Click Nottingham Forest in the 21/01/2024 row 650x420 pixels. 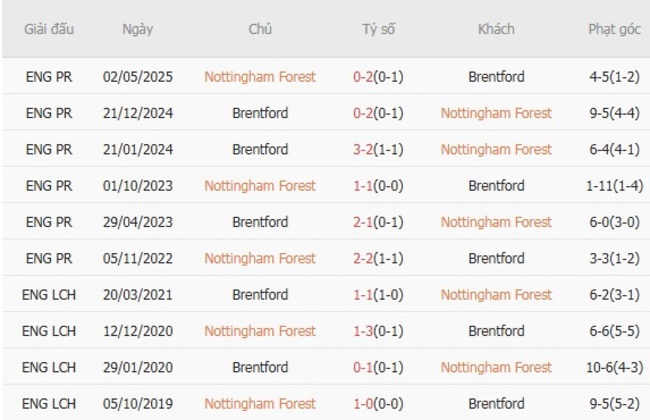click(496, 149)
